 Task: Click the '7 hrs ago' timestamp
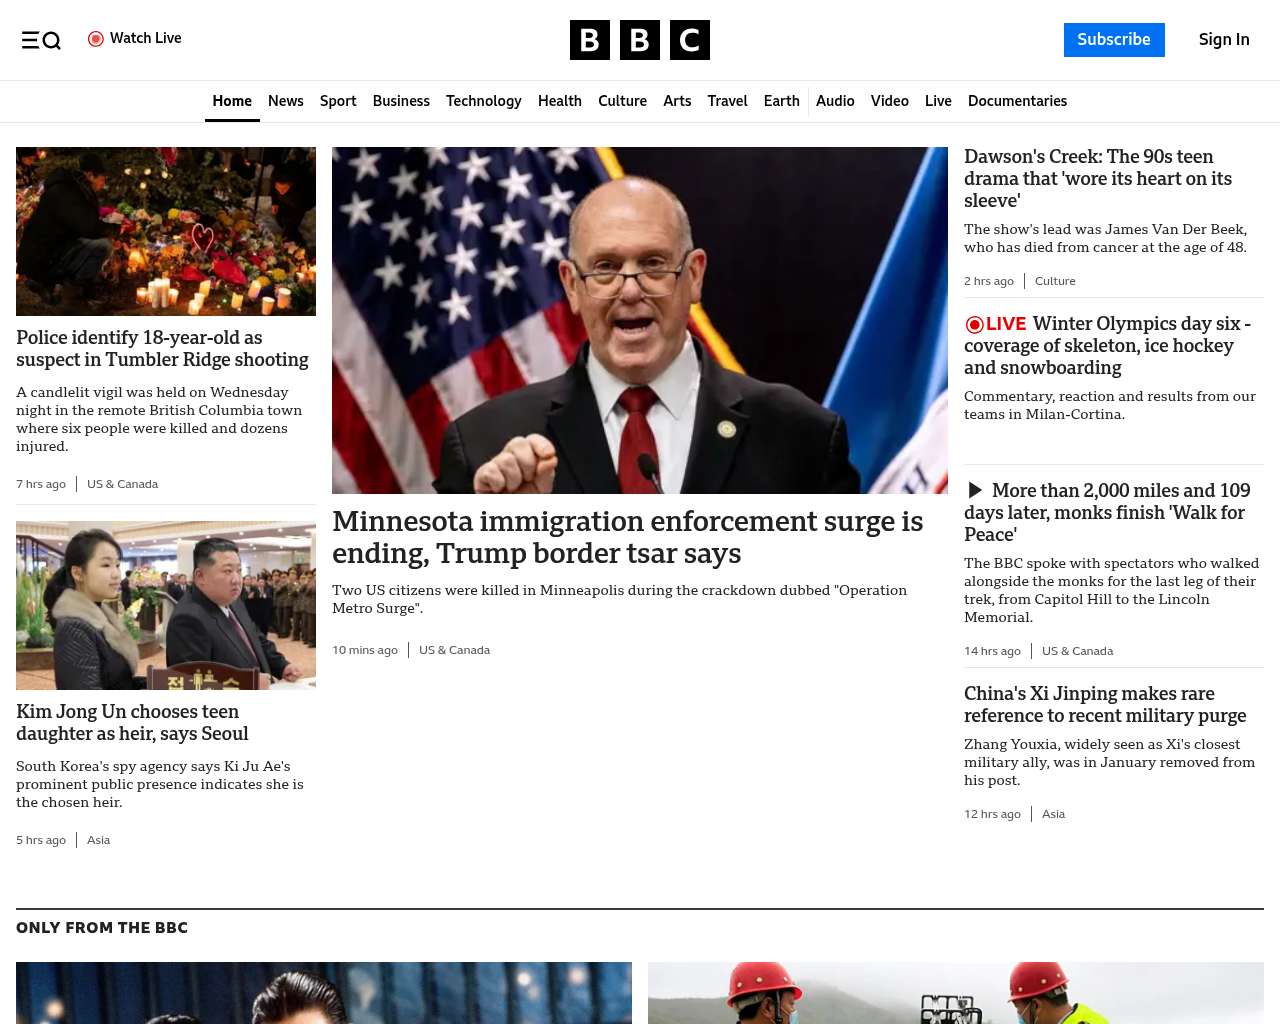41,484
